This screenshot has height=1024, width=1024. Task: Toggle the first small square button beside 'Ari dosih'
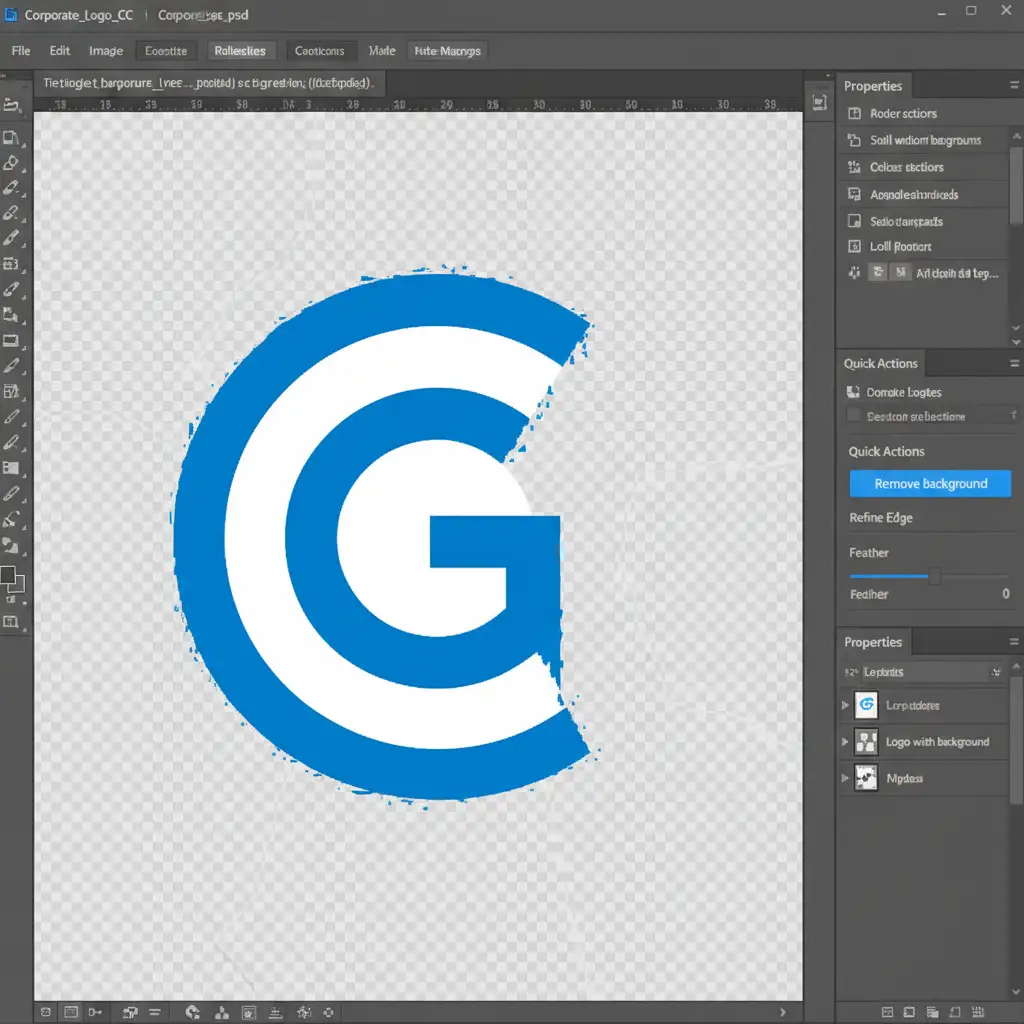click(x=878, y=272)
